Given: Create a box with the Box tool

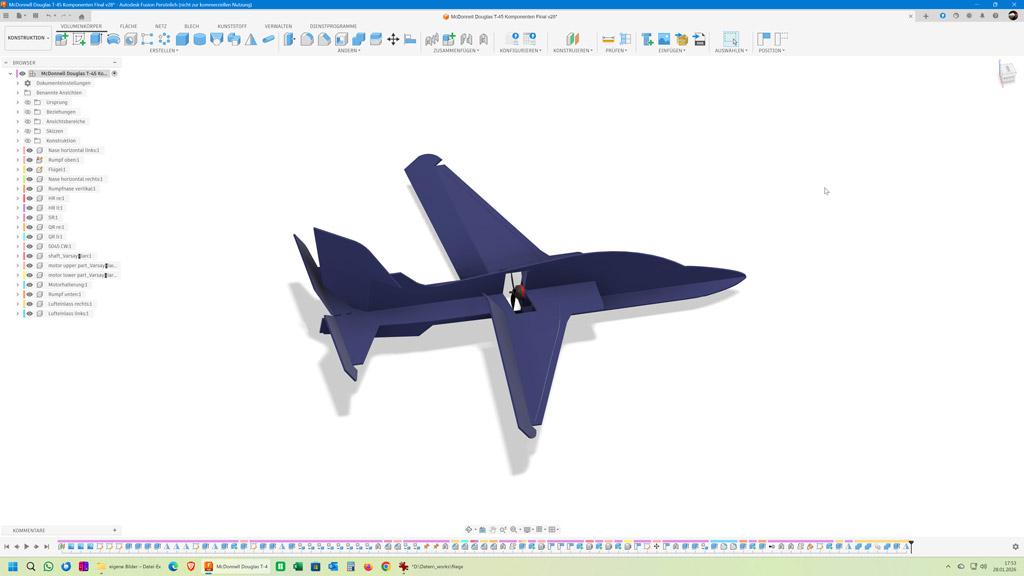Looking at the screenshot, I should click(182, 39).
